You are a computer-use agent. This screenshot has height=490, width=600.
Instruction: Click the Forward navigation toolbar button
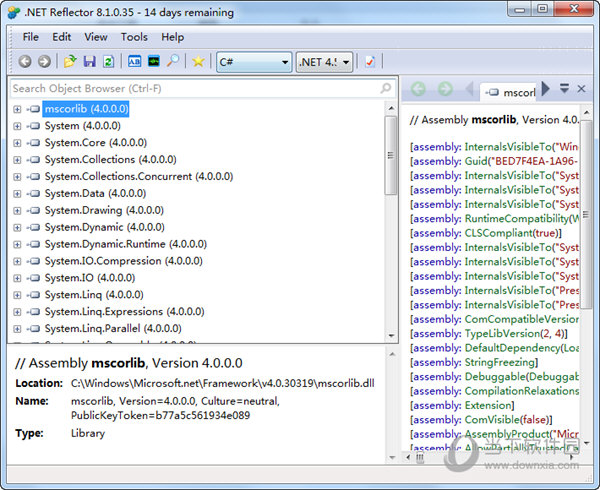(44, 61)
